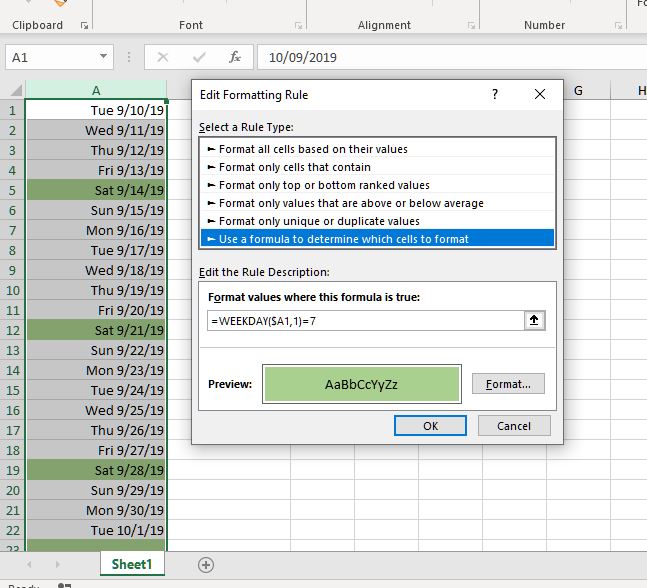Image resolution: width=647 pixels, height=588 pixels.
Task: Open the Clipboard group dialog launcher
Action: pos(84,26)
